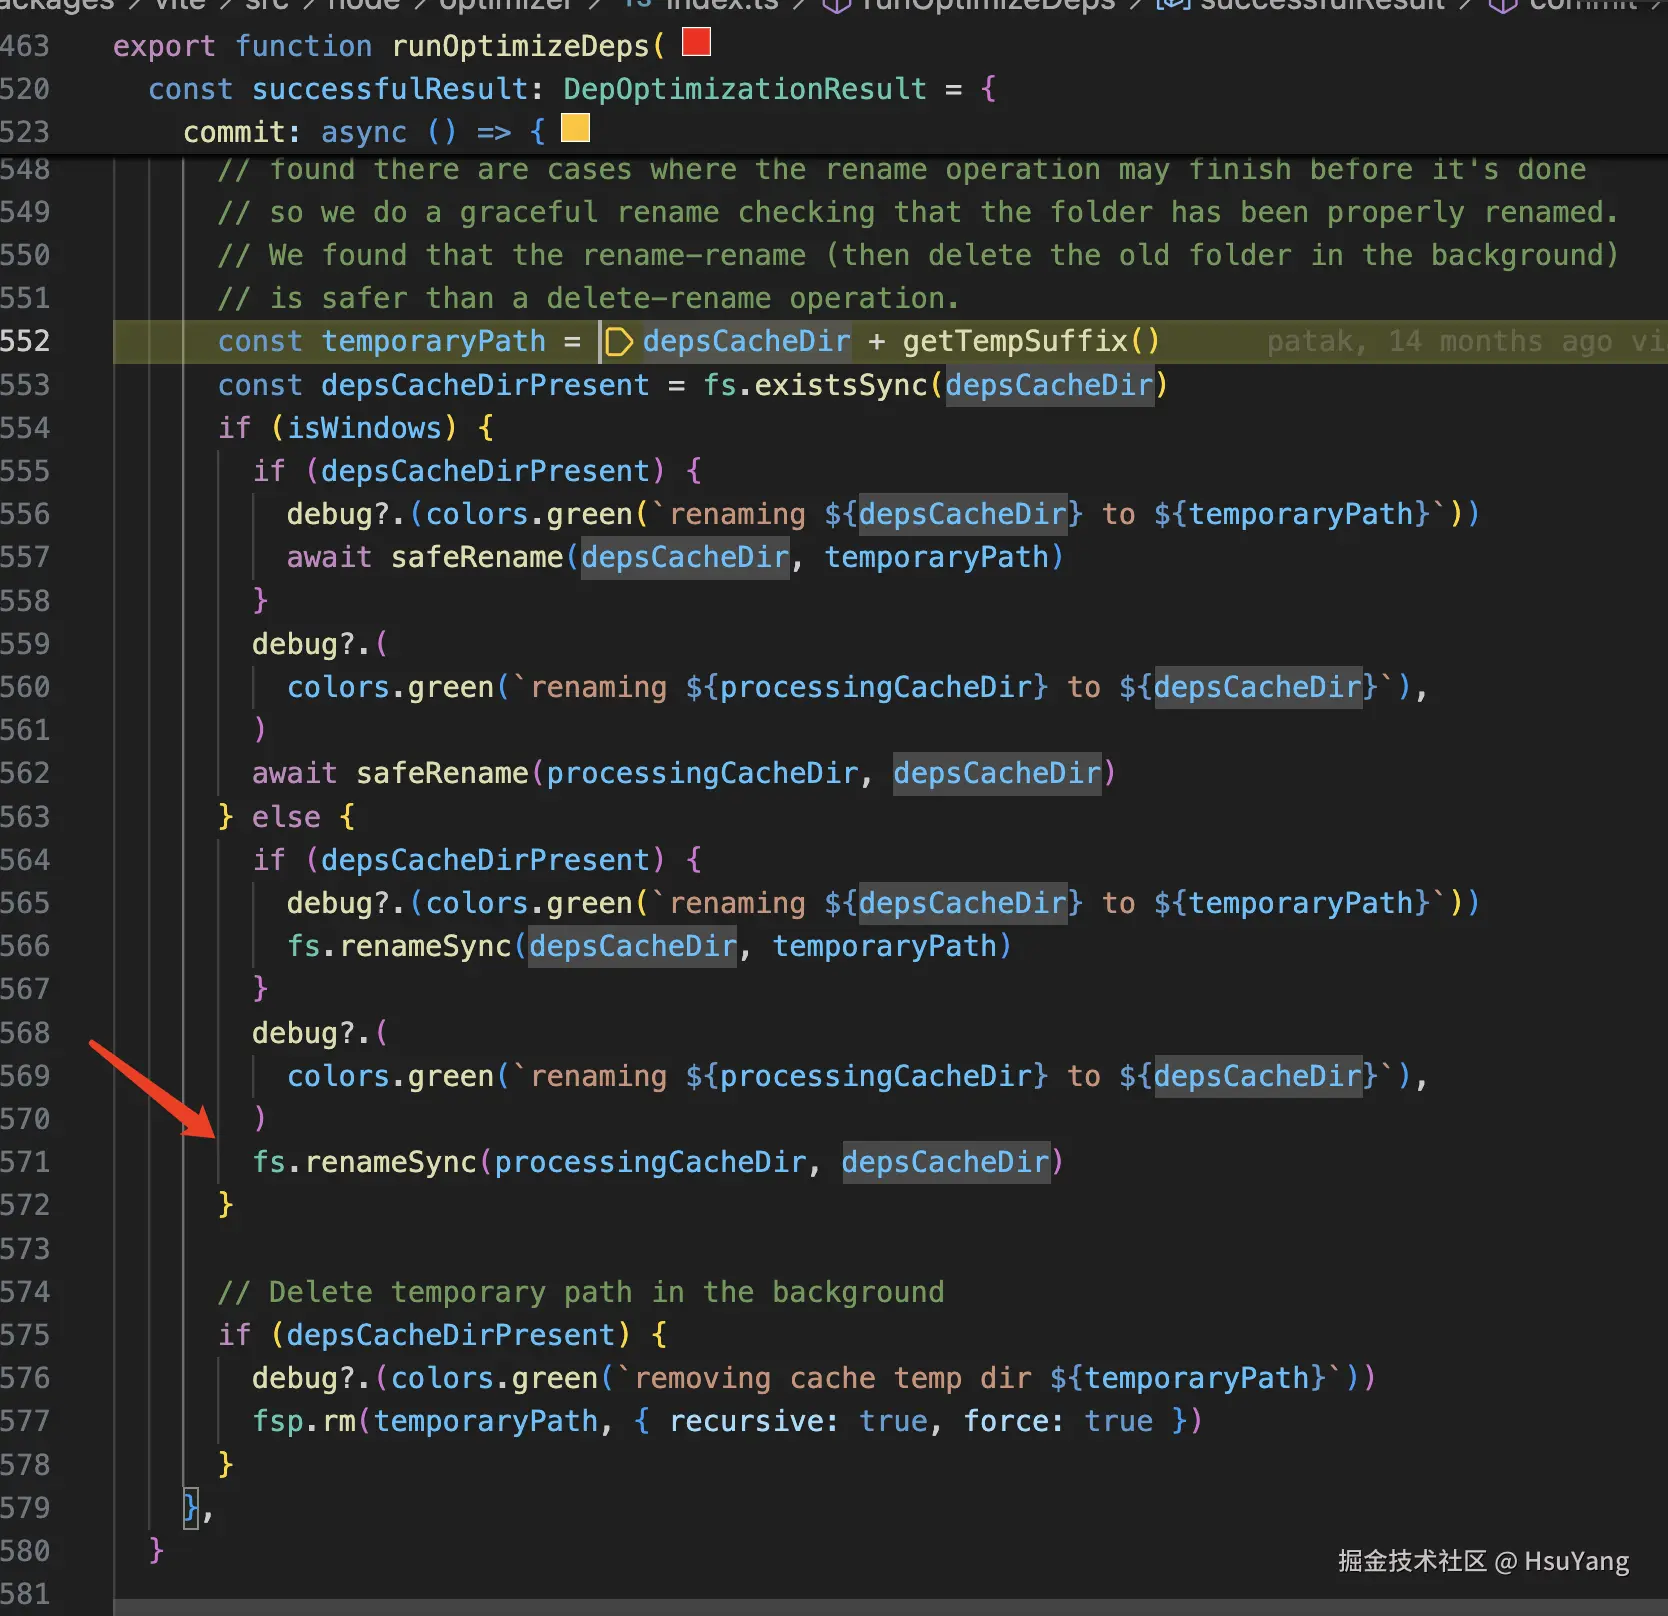Click line number 554 in the gutter

click(25, 428)
